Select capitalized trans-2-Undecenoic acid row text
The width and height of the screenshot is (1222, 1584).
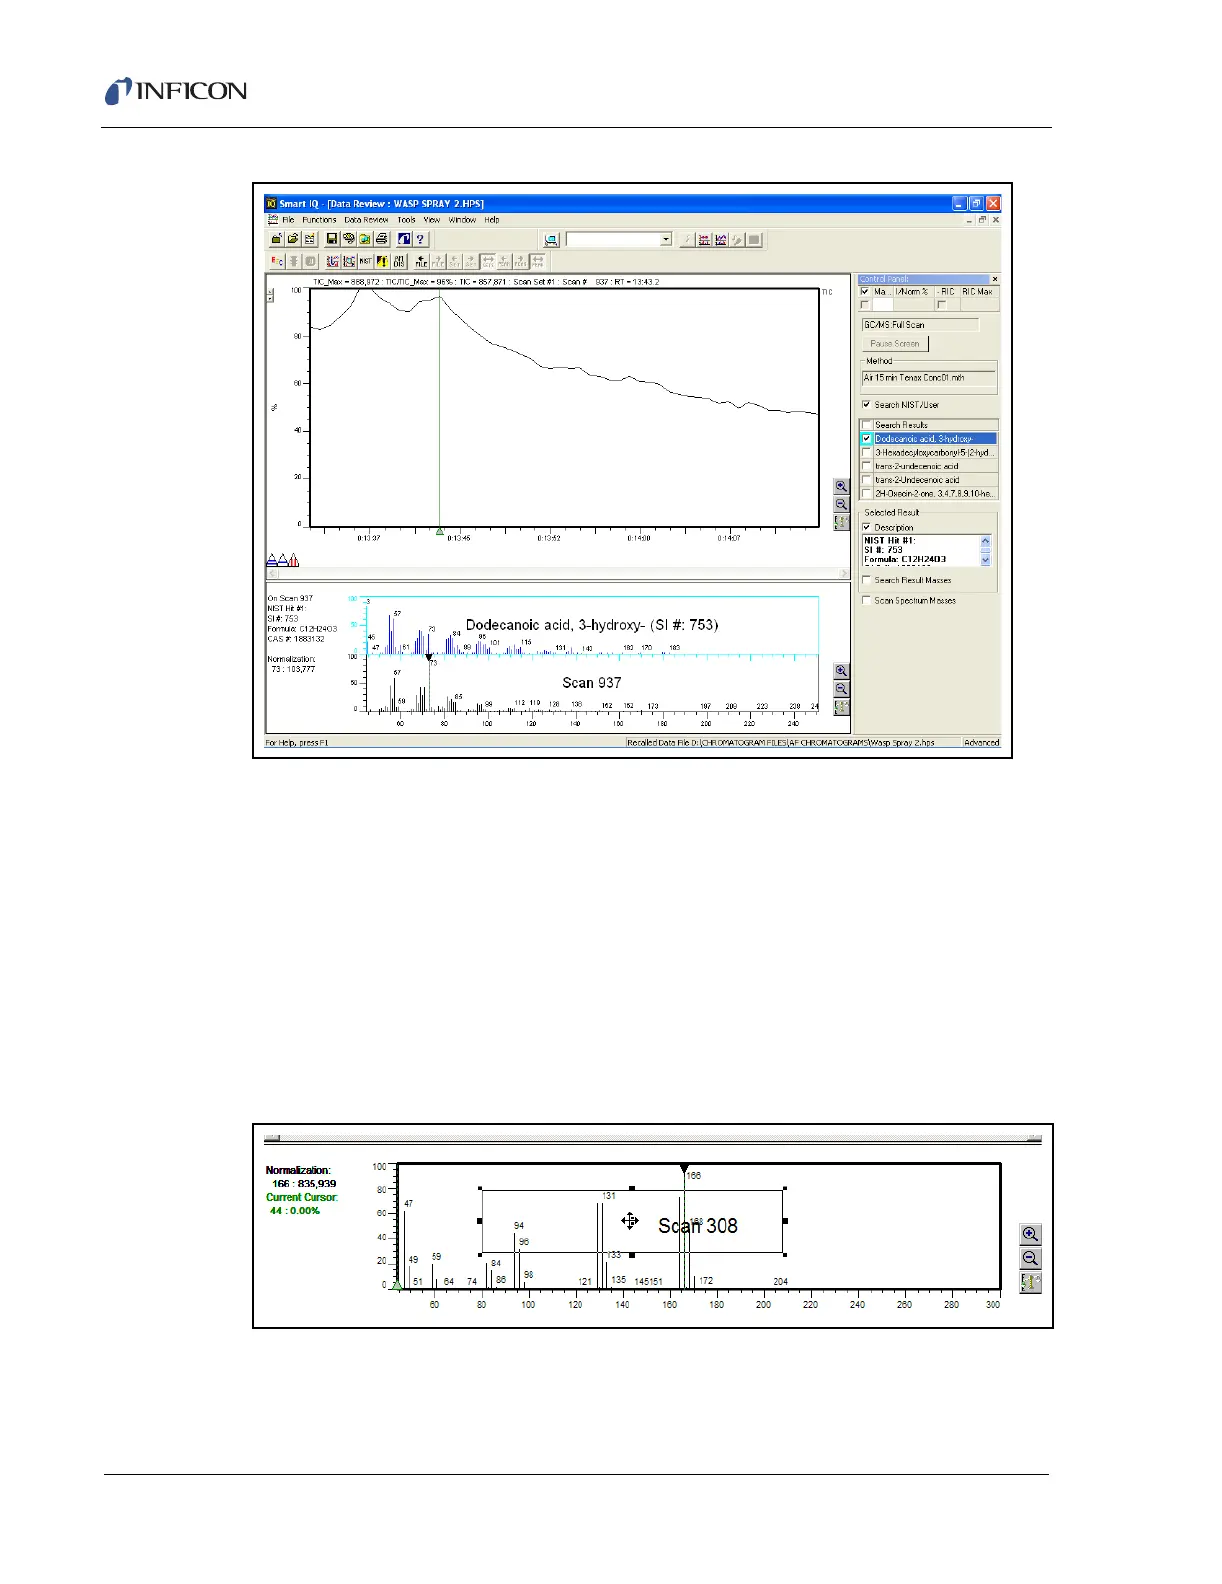click(917, 480)
